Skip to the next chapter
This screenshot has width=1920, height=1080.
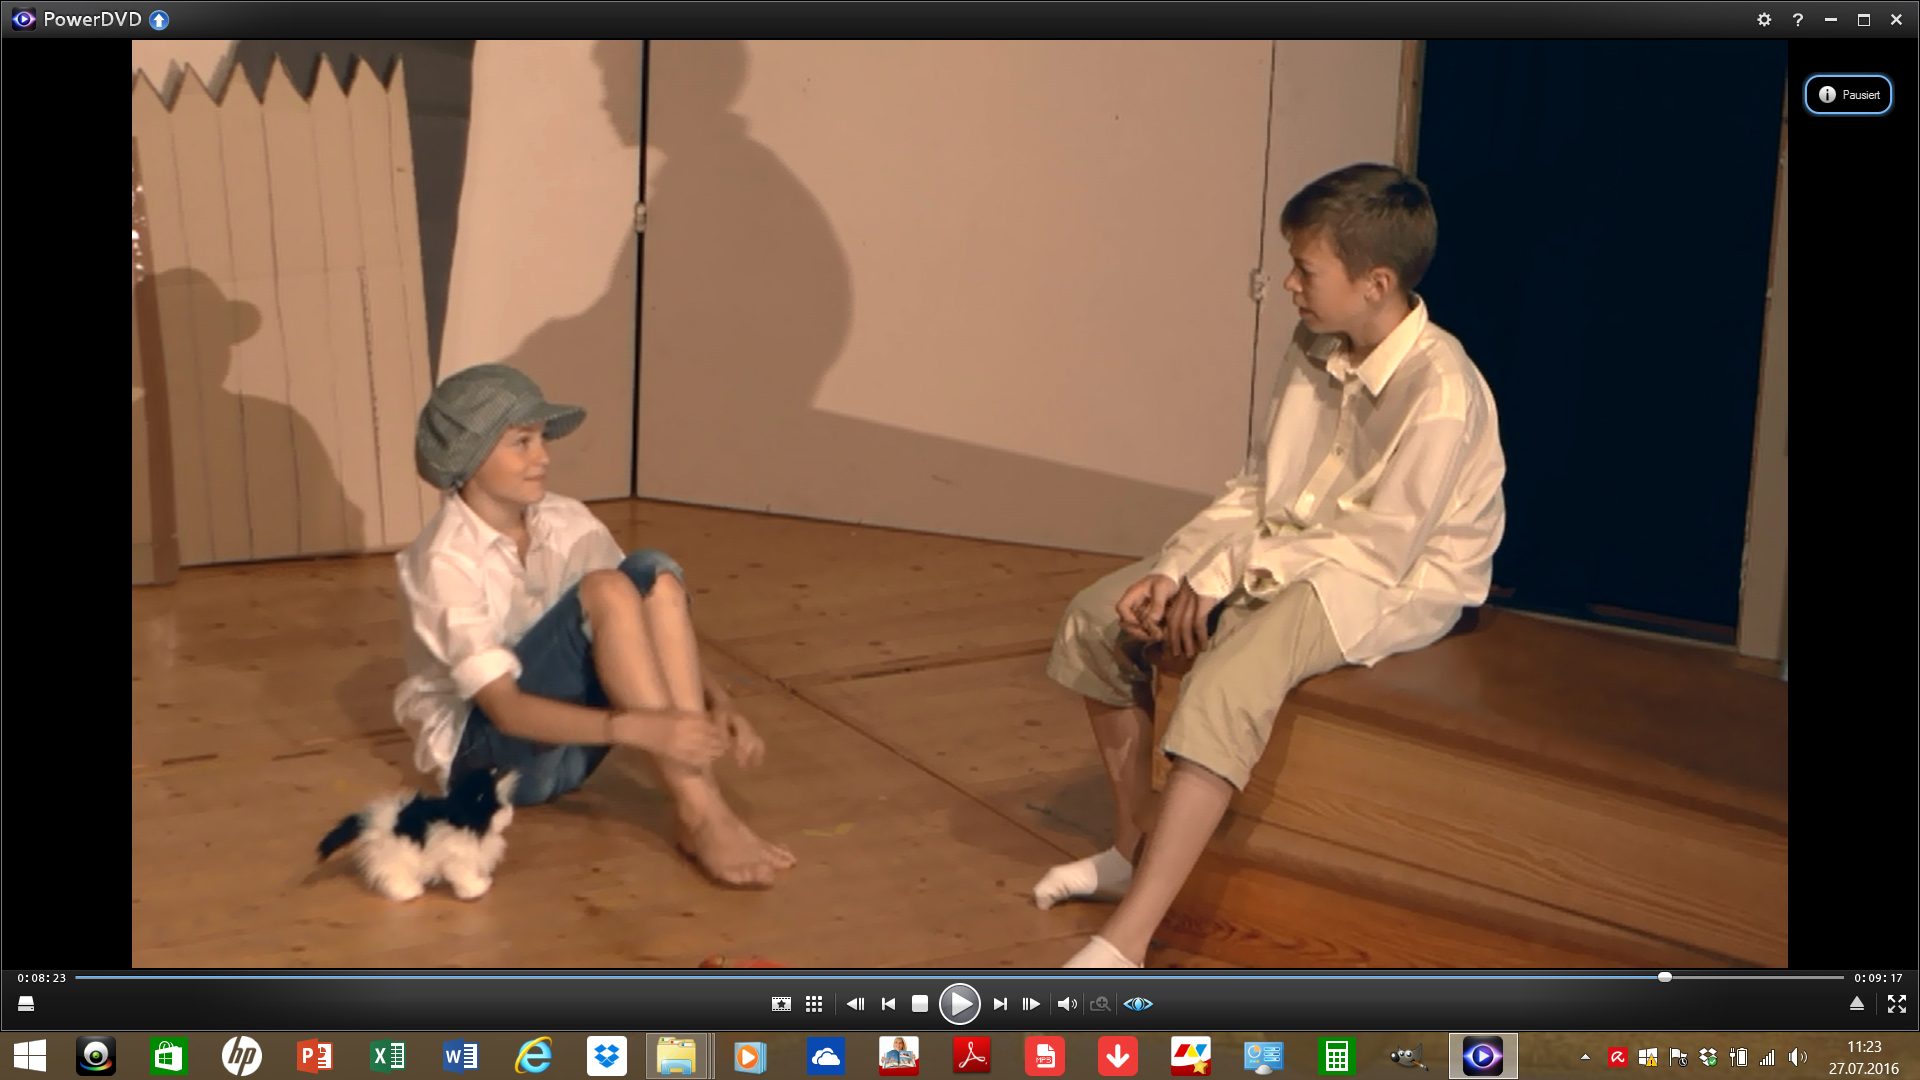coord(1000,1004)
